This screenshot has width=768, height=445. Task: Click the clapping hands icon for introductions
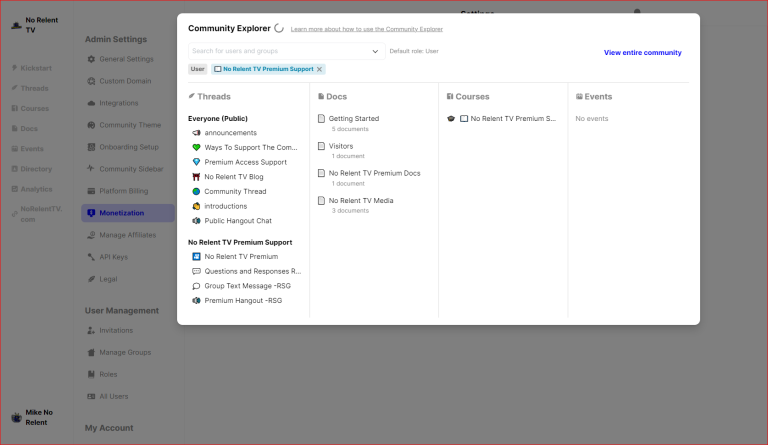pyautogui.click(x=196, y=206)
